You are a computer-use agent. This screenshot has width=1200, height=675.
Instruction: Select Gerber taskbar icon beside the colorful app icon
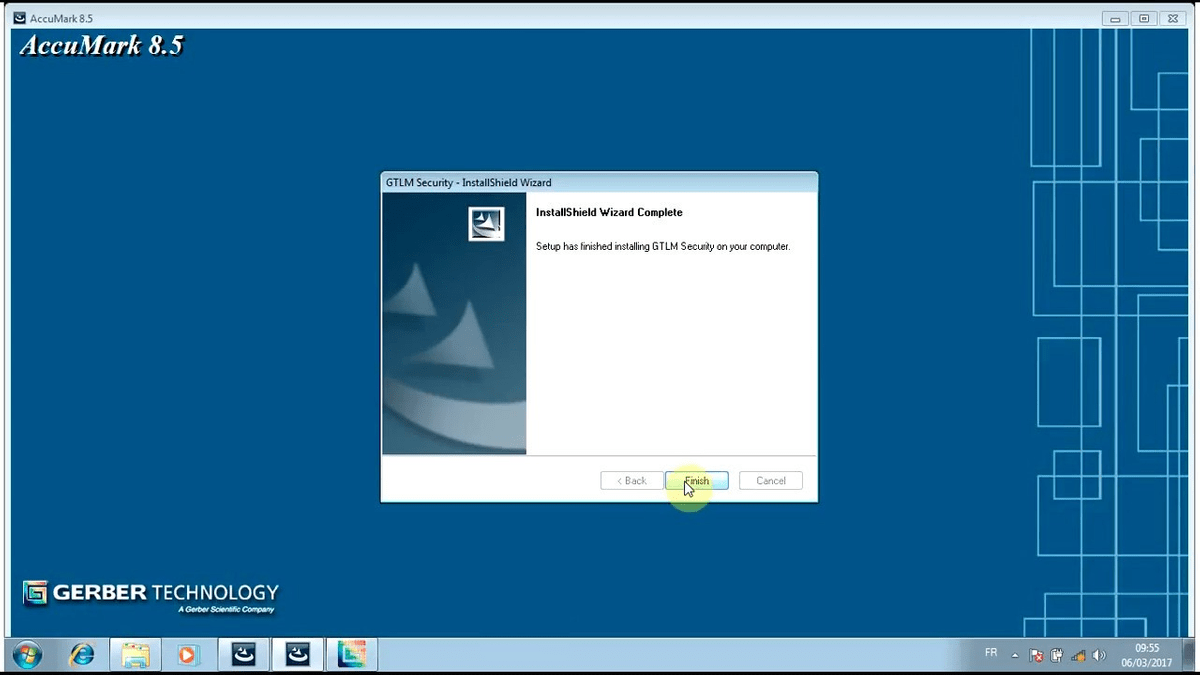pyautogui.click(x=297, y=654)
